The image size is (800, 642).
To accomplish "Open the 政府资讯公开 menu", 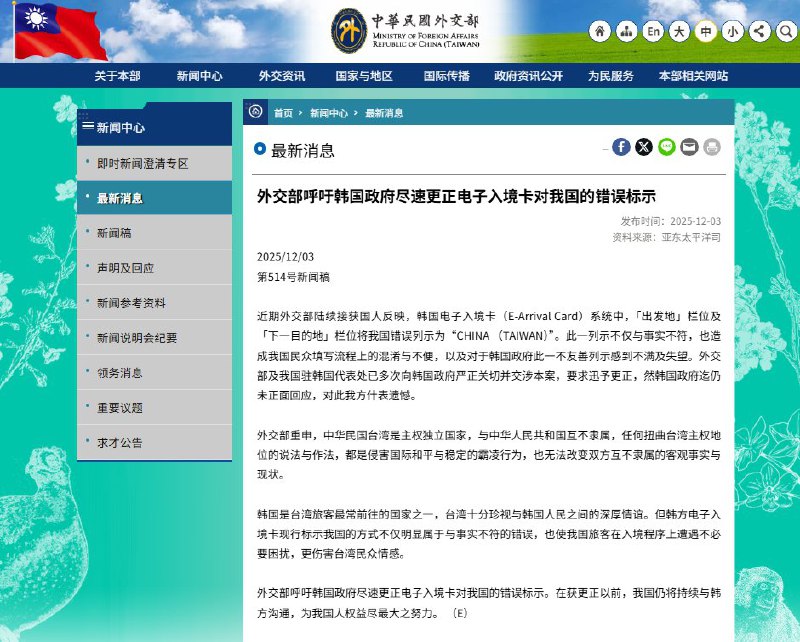I will pos(529,76).
